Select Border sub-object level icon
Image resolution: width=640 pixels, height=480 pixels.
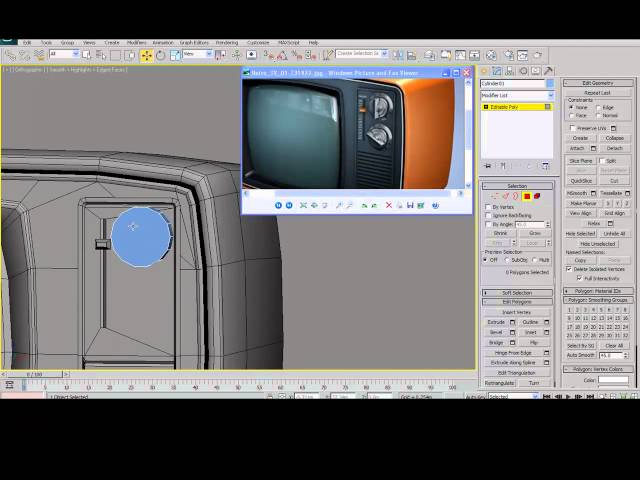pos(516,196)
